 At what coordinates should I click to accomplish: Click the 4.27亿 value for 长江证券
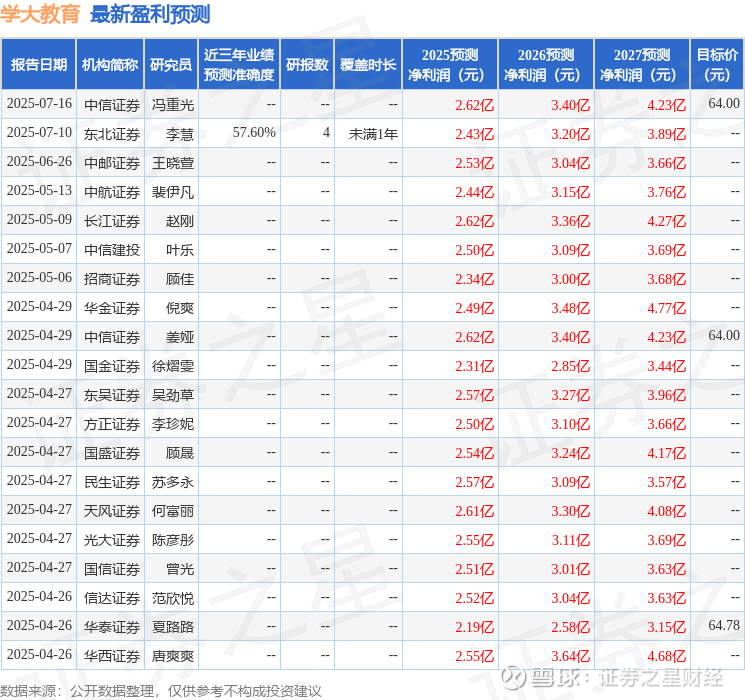pyautogui.click(x=667, y=221)
